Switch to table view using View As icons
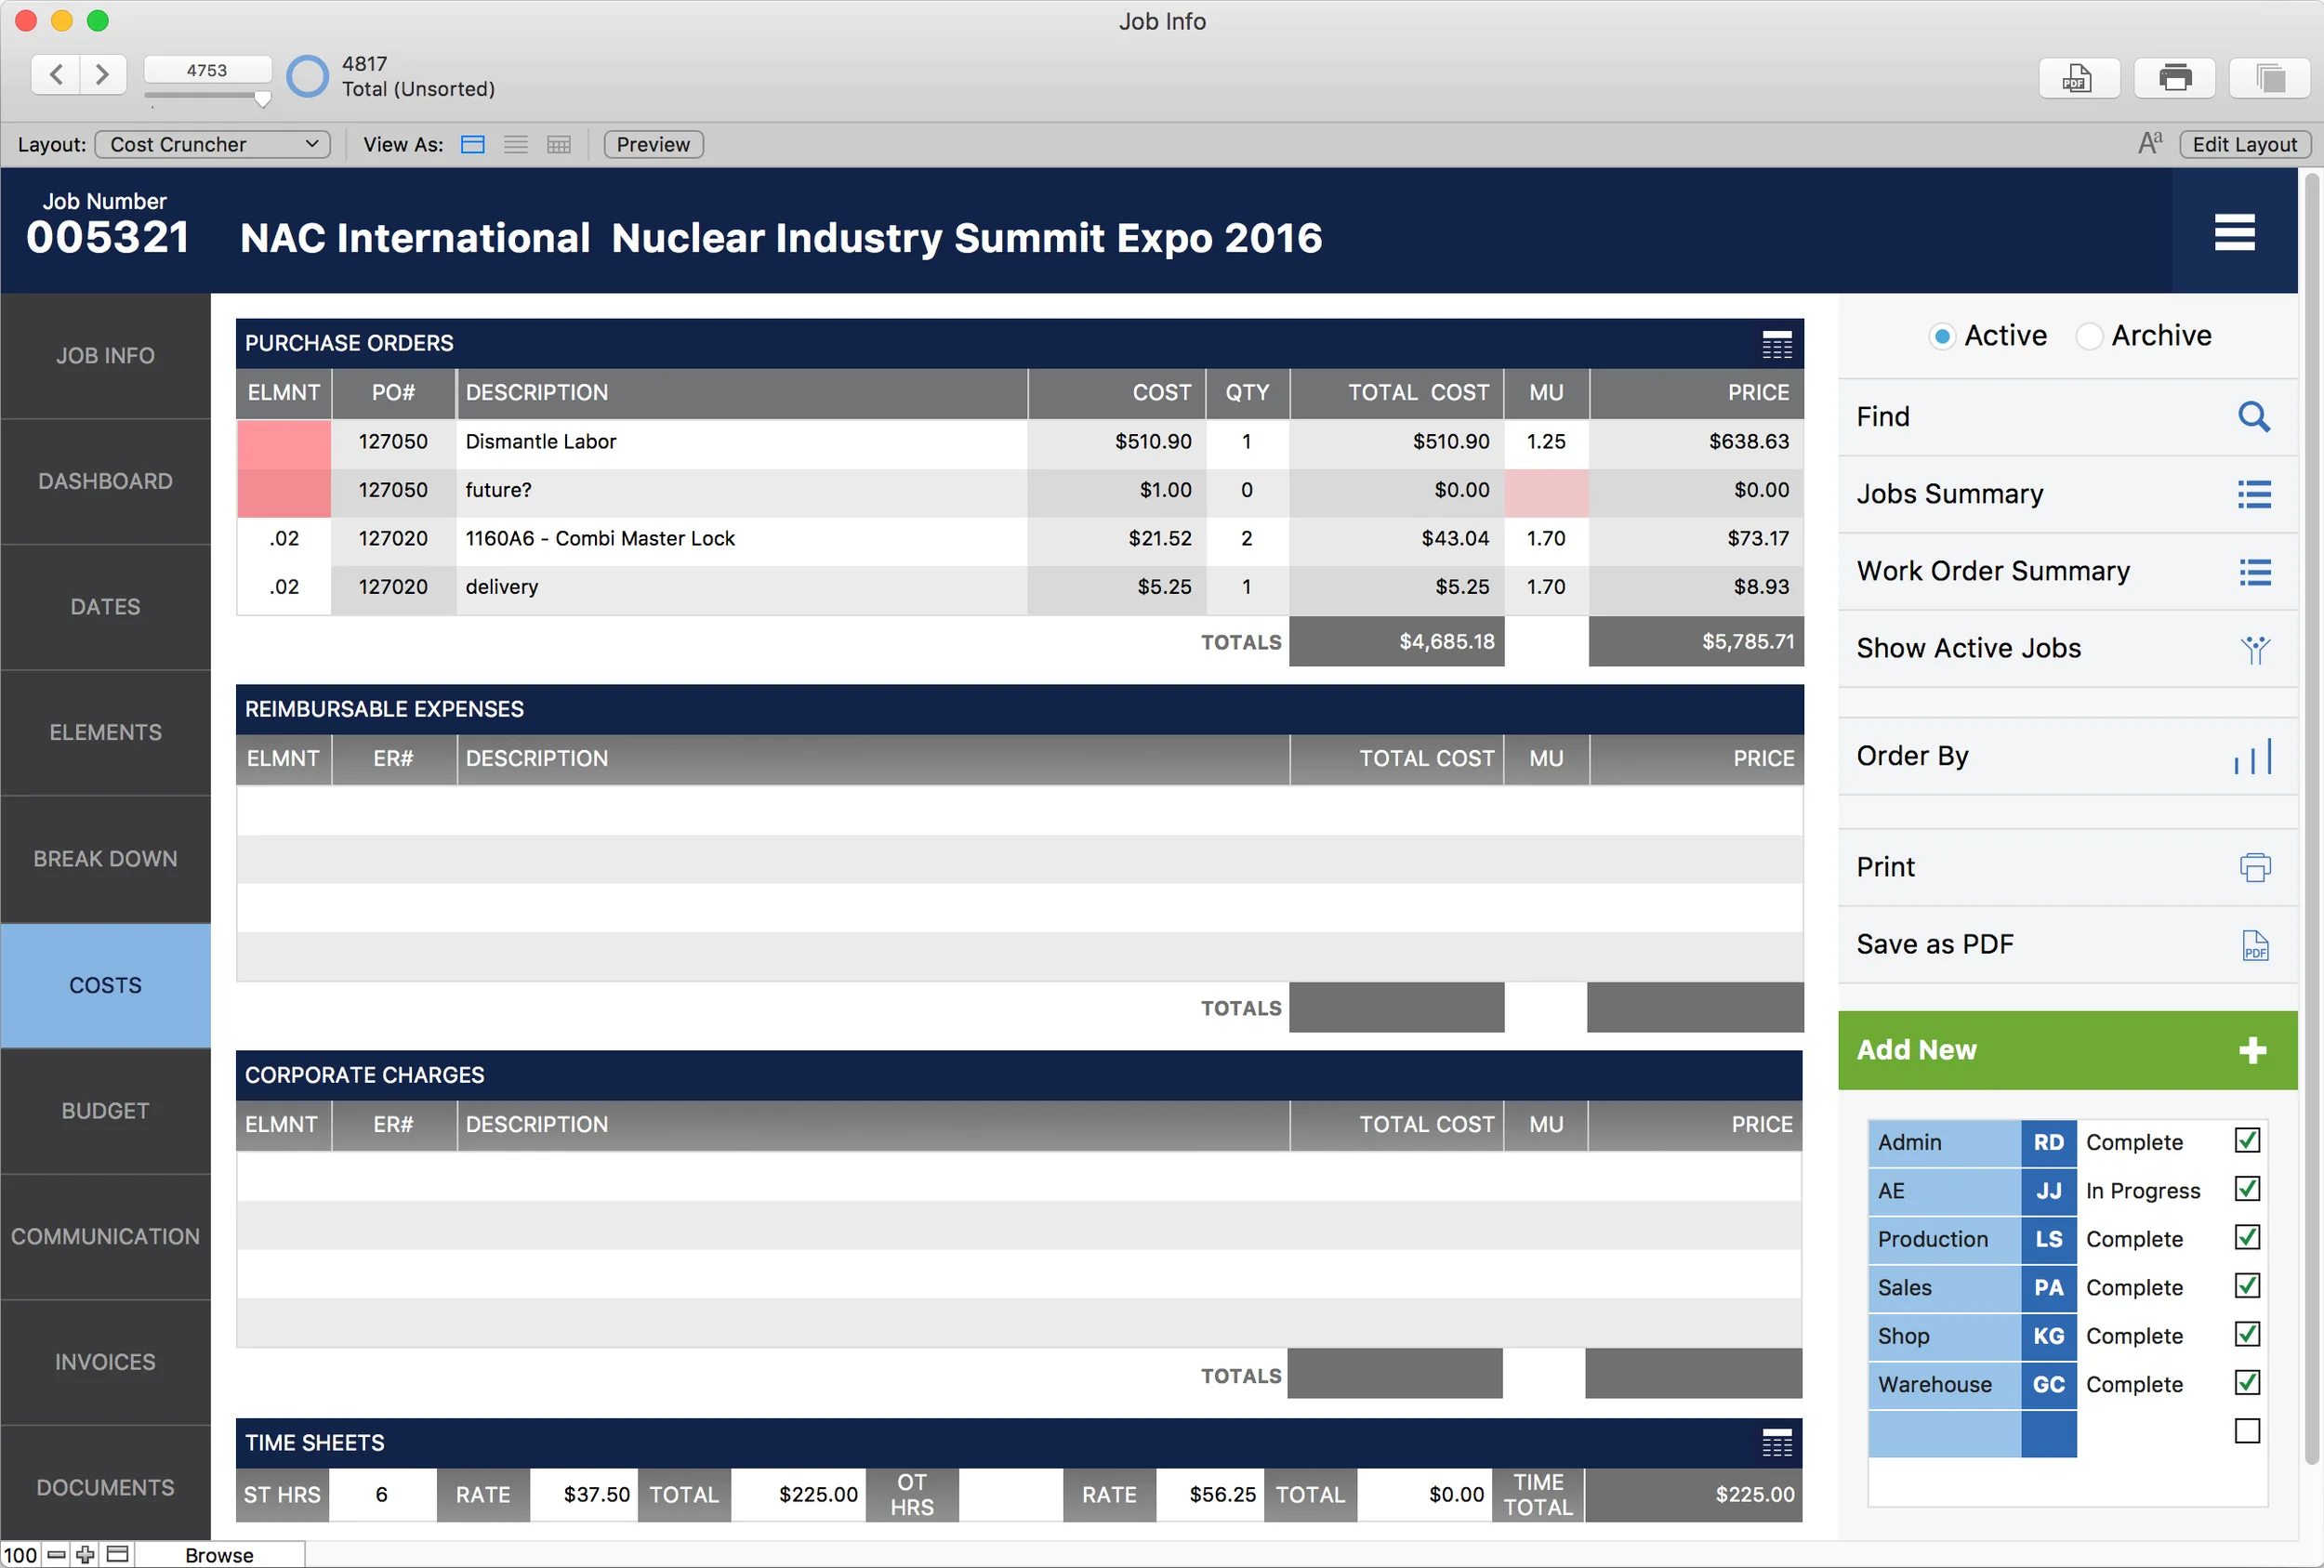2324x1568 pixels. point(558,144)
